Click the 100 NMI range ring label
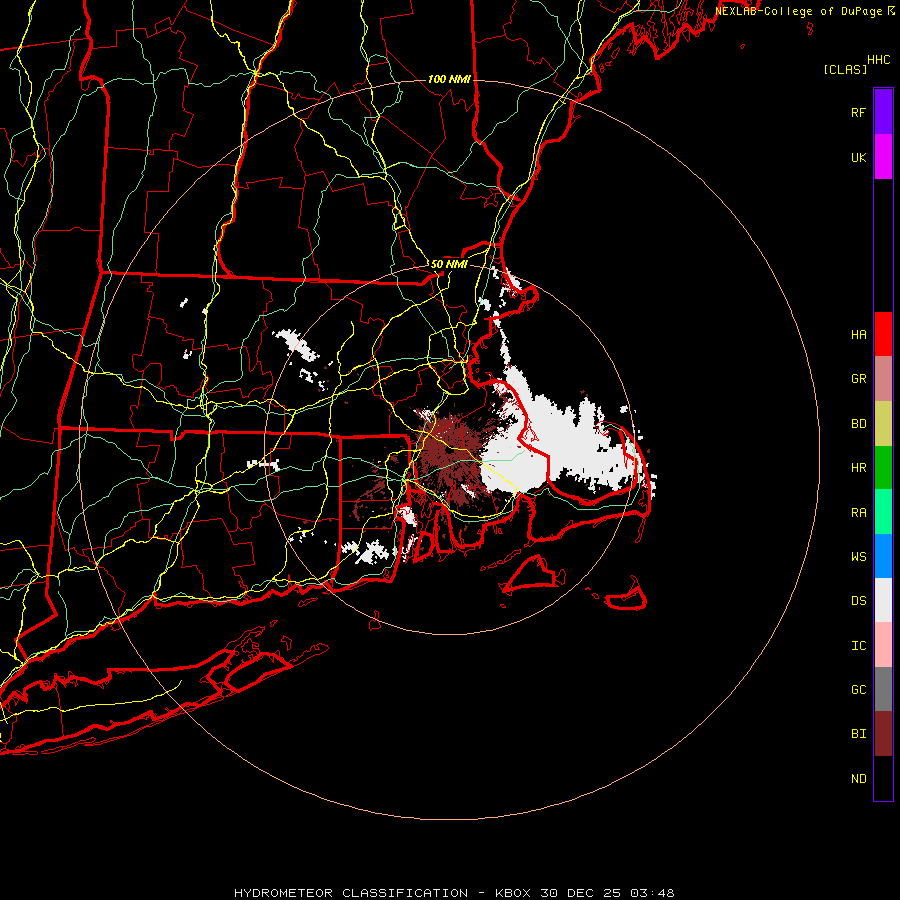 (449, 79)
